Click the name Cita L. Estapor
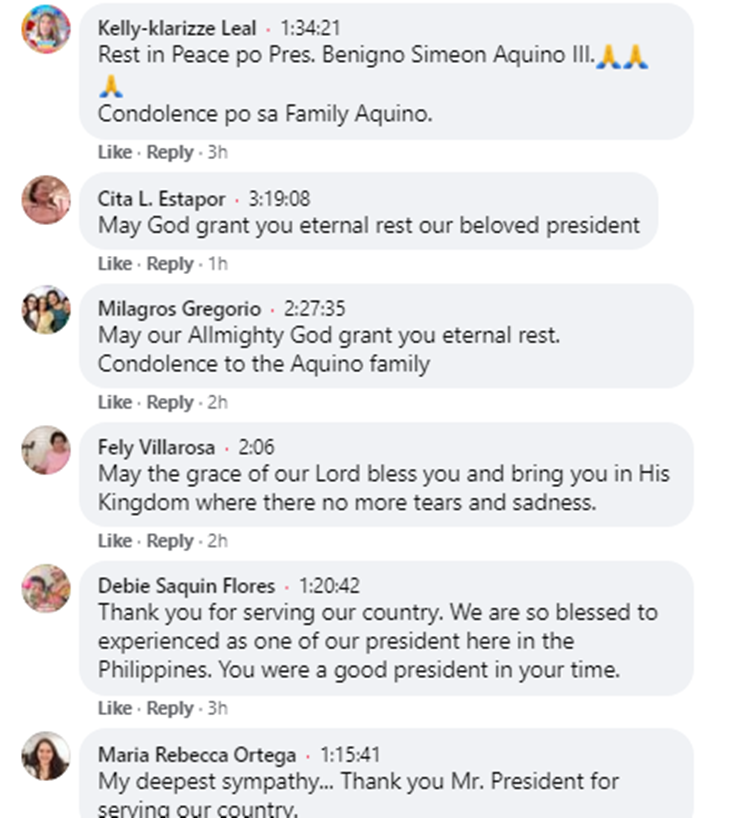The image size is (750, 818). (162, 199)
